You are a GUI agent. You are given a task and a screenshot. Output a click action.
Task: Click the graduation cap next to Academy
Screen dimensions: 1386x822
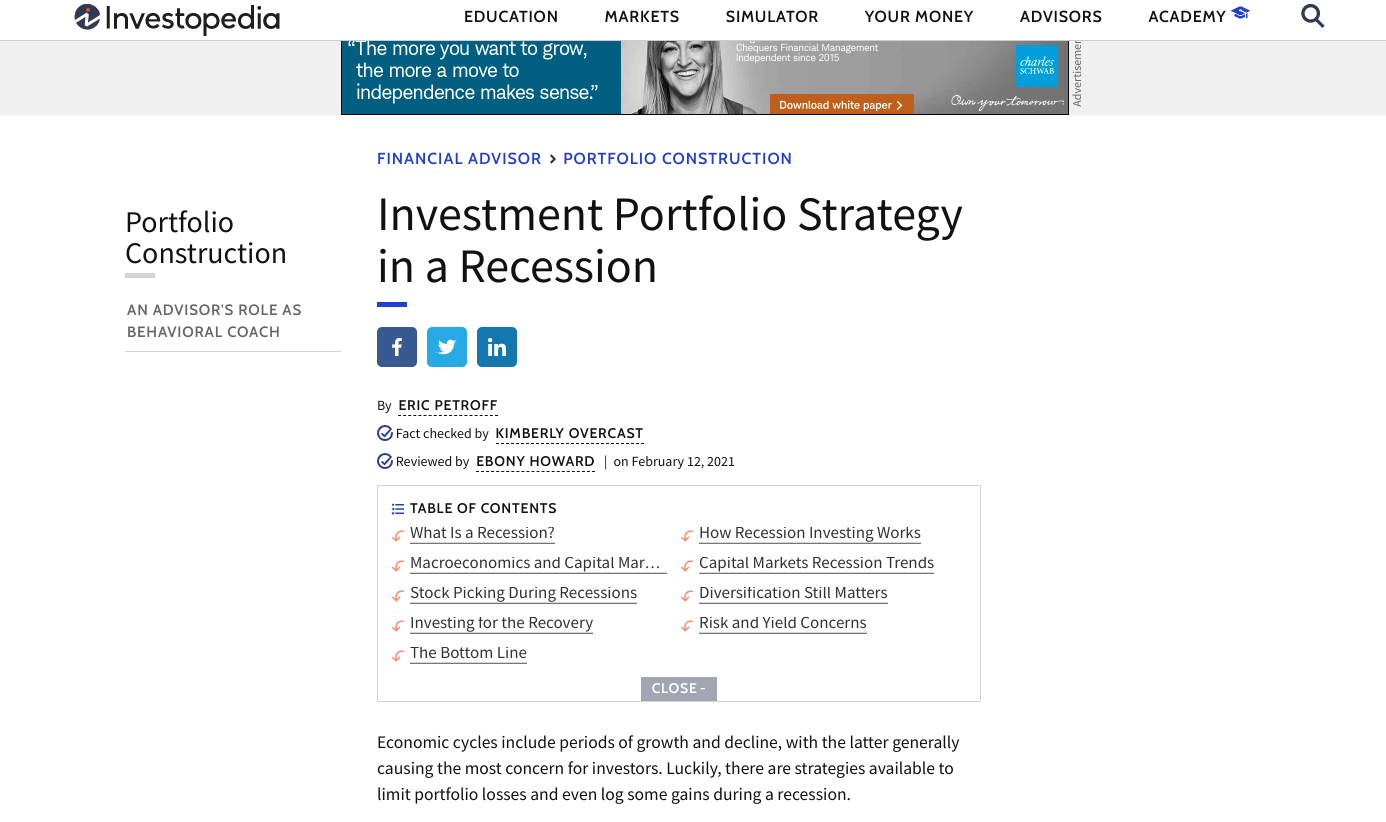(1240, 14)
